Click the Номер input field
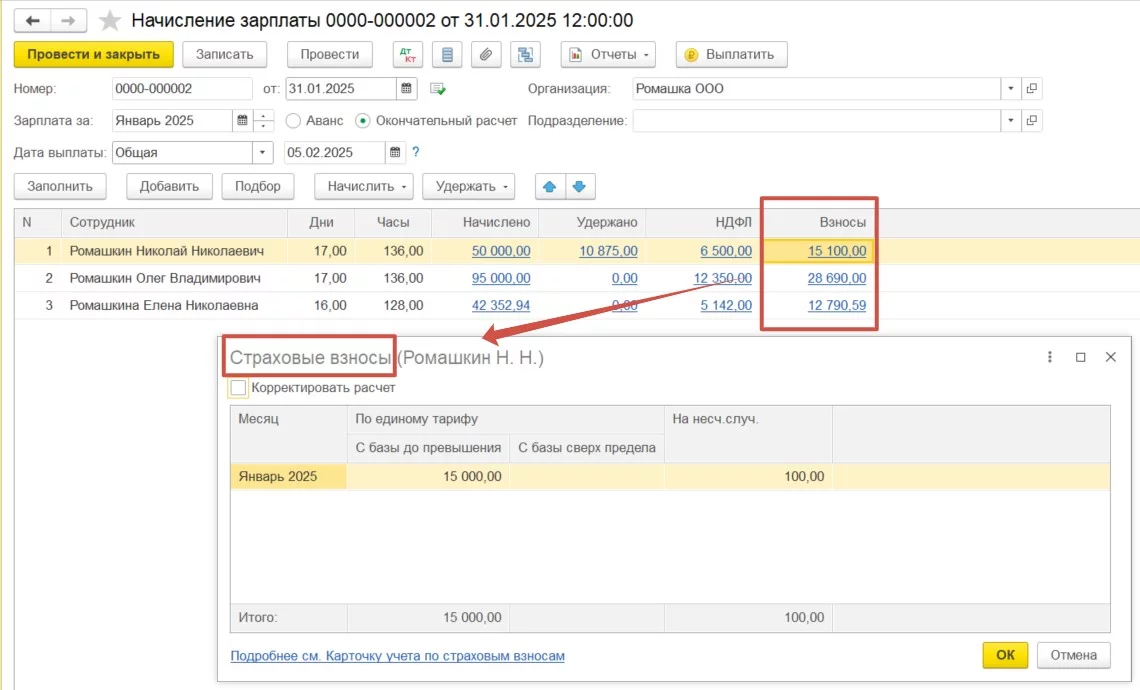 pos(181,89)
